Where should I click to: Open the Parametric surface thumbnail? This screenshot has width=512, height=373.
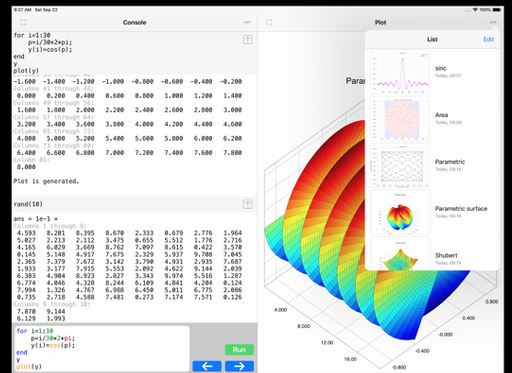(x=401, y=213)
